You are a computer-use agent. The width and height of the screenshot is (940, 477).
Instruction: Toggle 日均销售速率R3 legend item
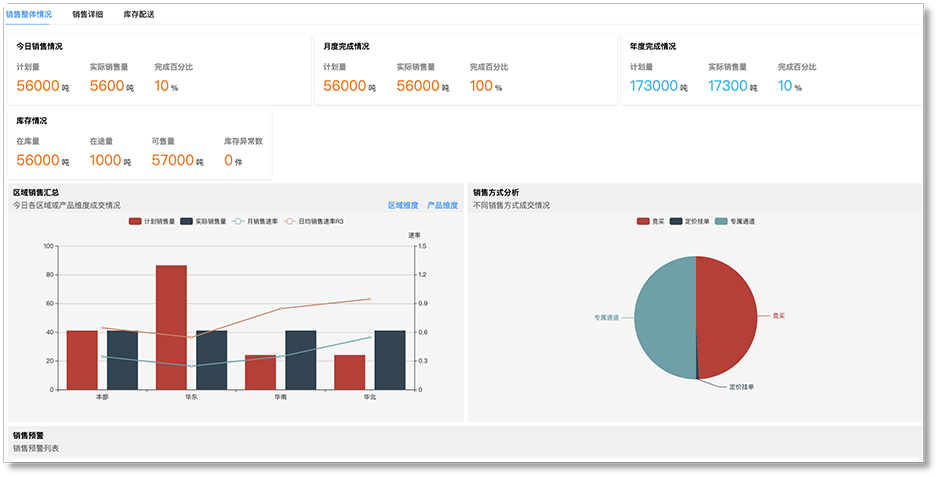(314, 221)
